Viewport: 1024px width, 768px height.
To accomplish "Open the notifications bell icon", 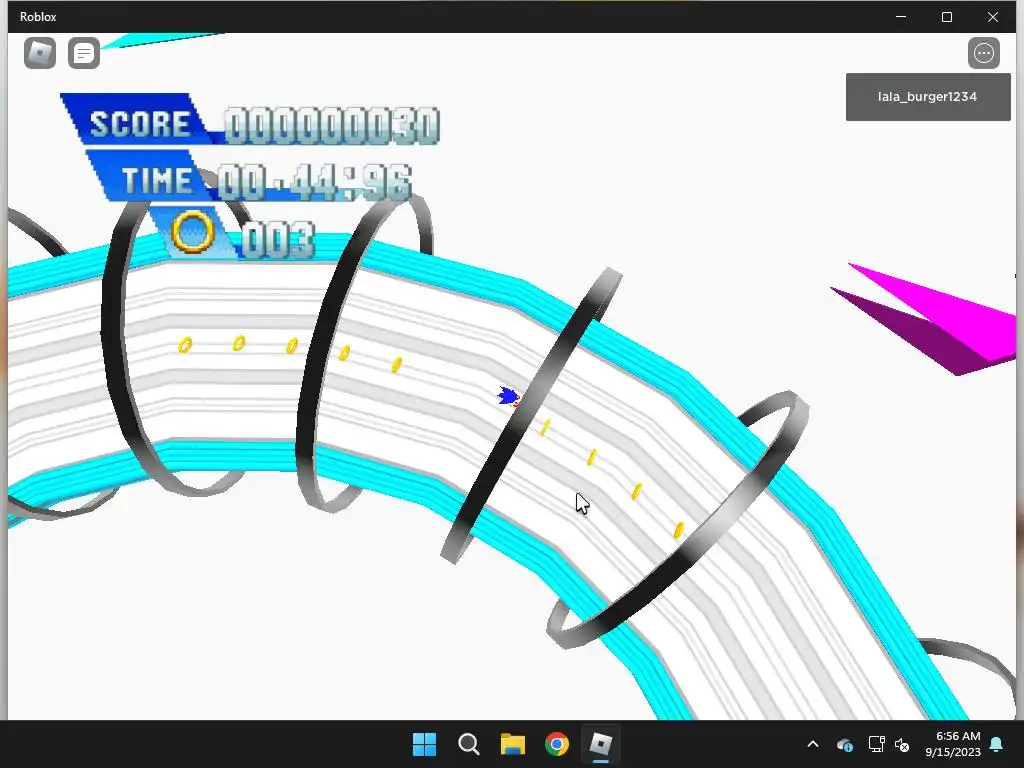I will click(x=997, y=744).
